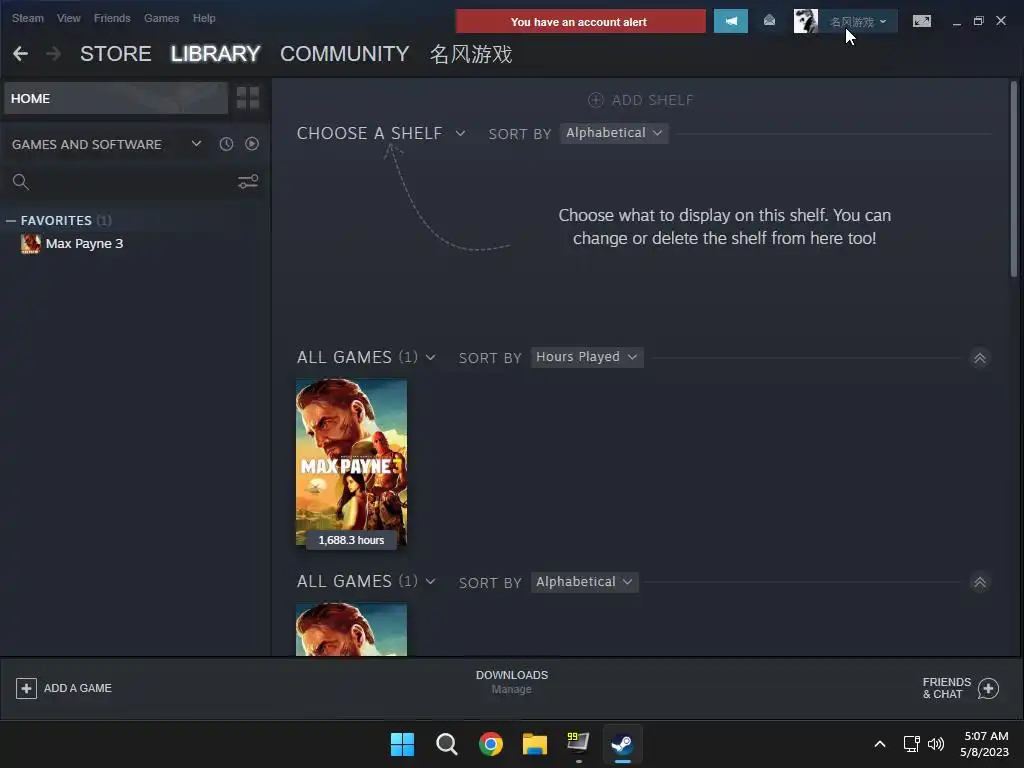
Task: Open the Hours Played sort dropdown
Action: pos(587,357)
